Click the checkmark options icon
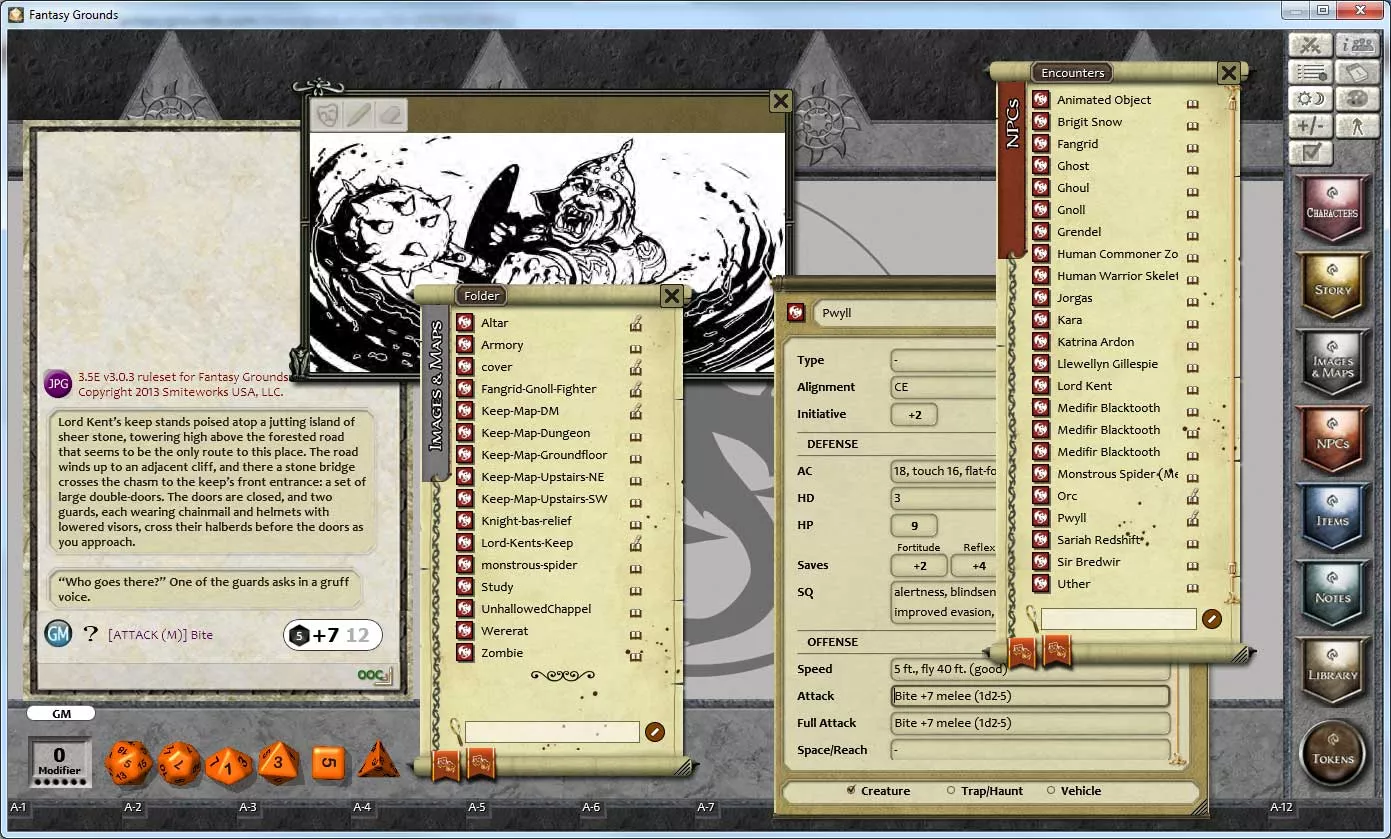Image resolution: width=1391 pixels, height=839 pixels. pos(1311,153)
